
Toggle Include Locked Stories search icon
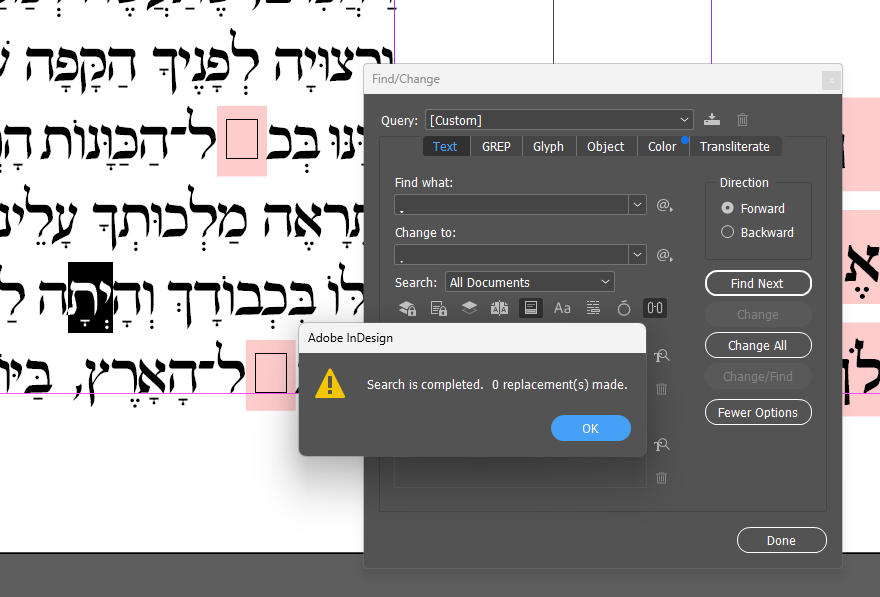tap(438, 308)
